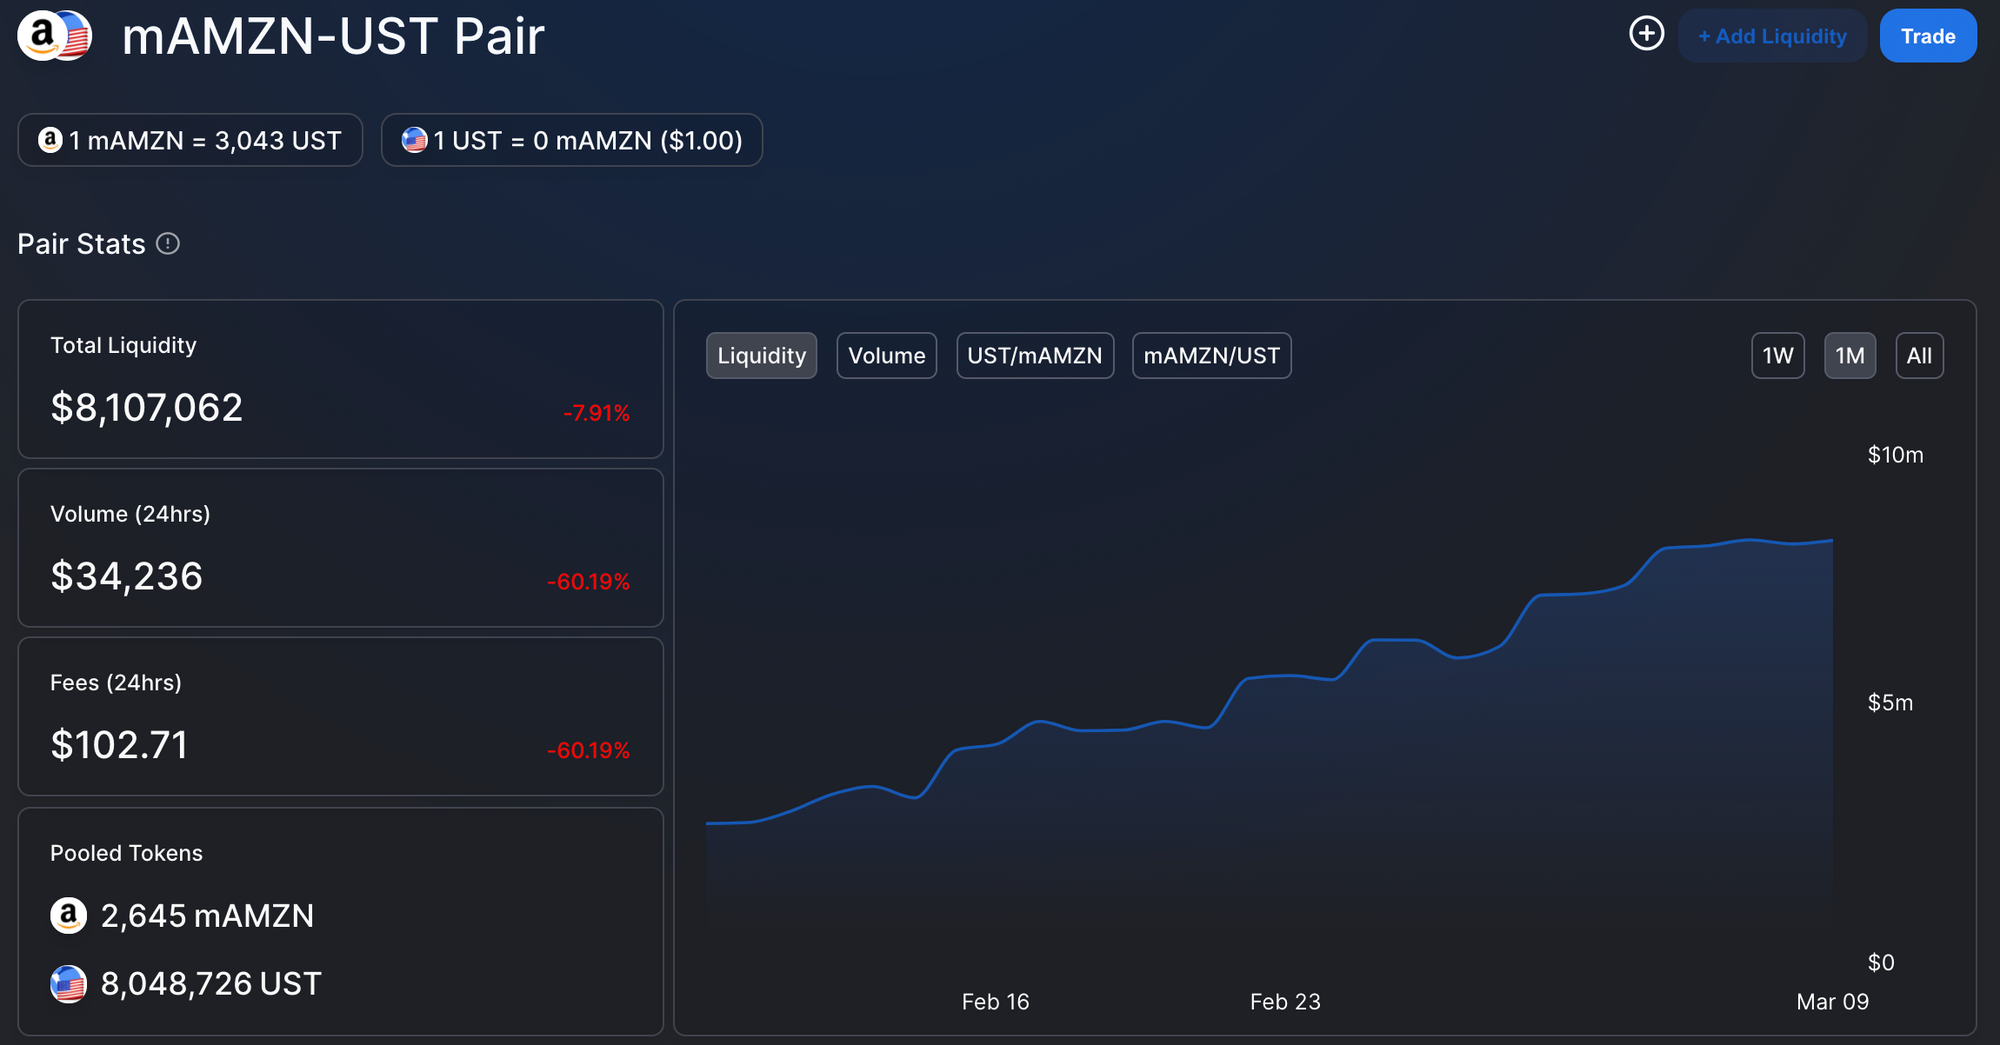Click the + Add Liquidity button
The width and height of the screenshot is (2000, 1045).
[1772, 36]
